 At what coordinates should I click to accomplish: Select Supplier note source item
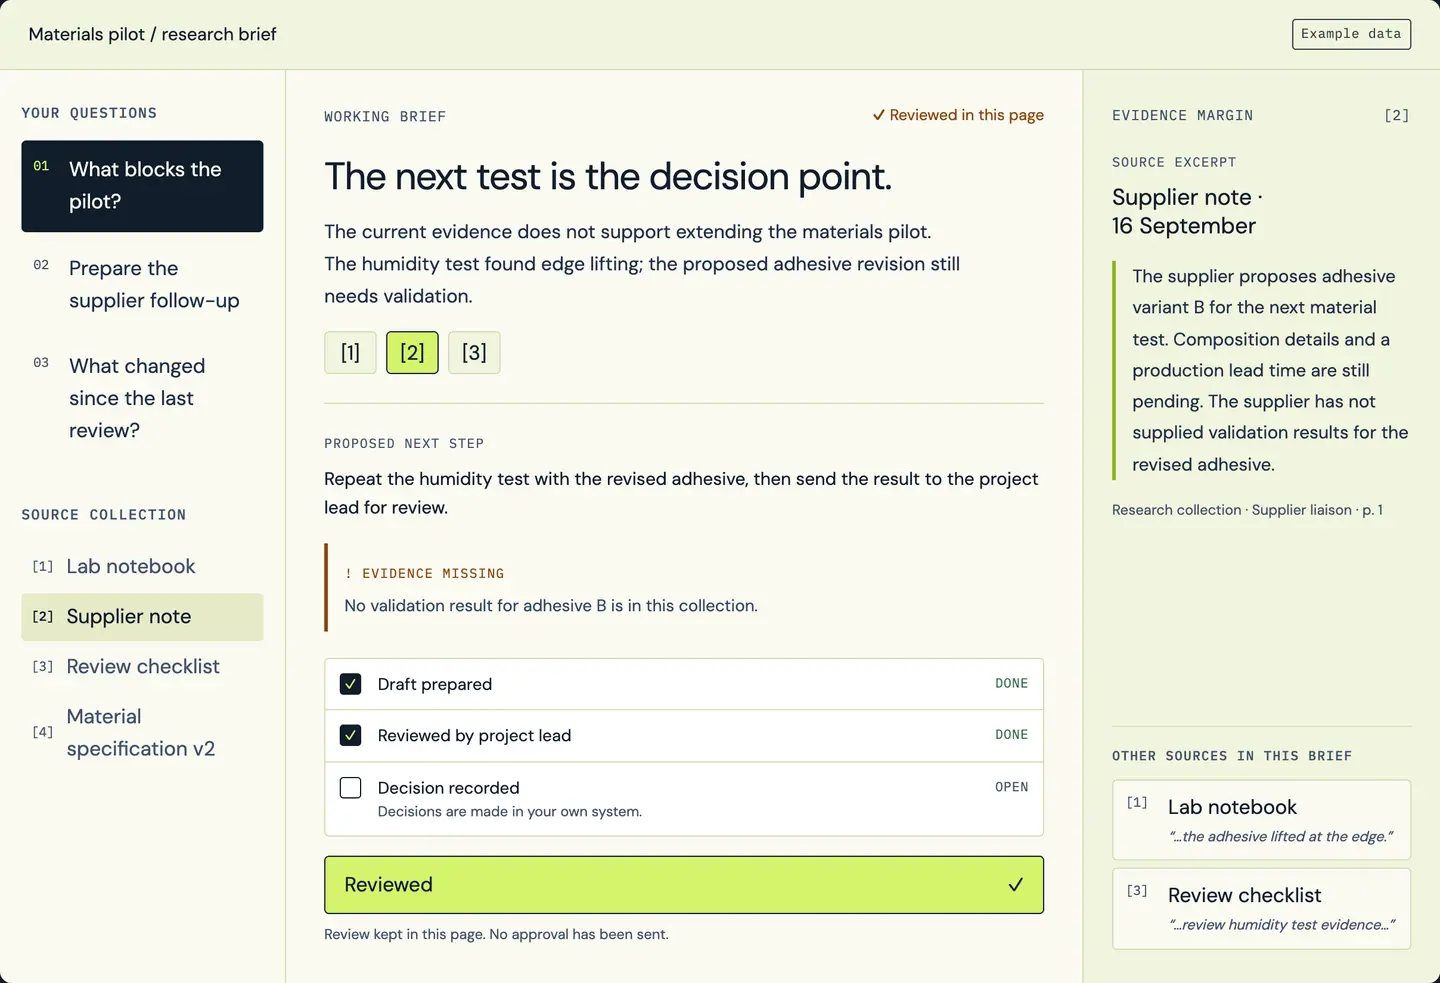pos(142,617)
